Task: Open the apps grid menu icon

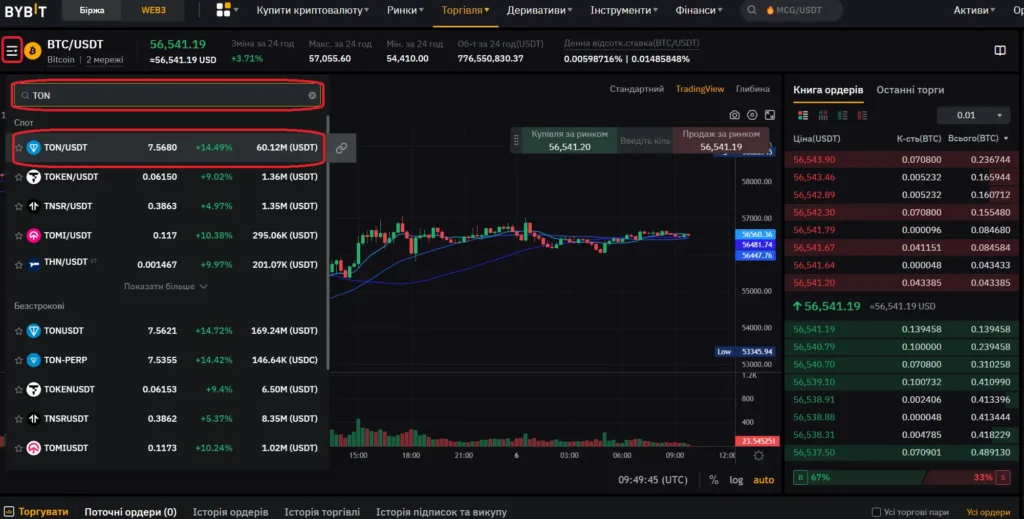Action: [x=223, y=10]
